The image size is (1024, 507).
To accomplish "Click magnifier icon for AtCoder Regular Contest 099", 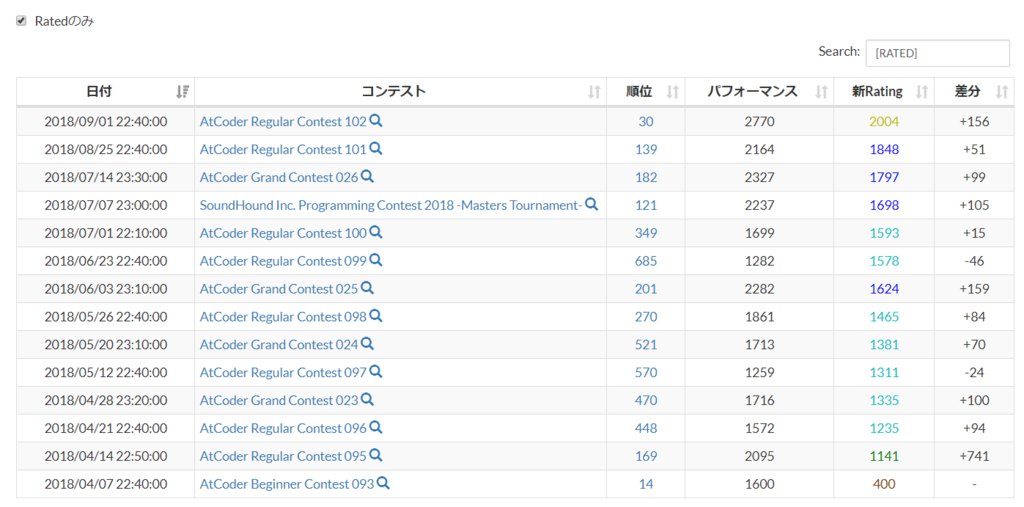I will coord(376,260).
